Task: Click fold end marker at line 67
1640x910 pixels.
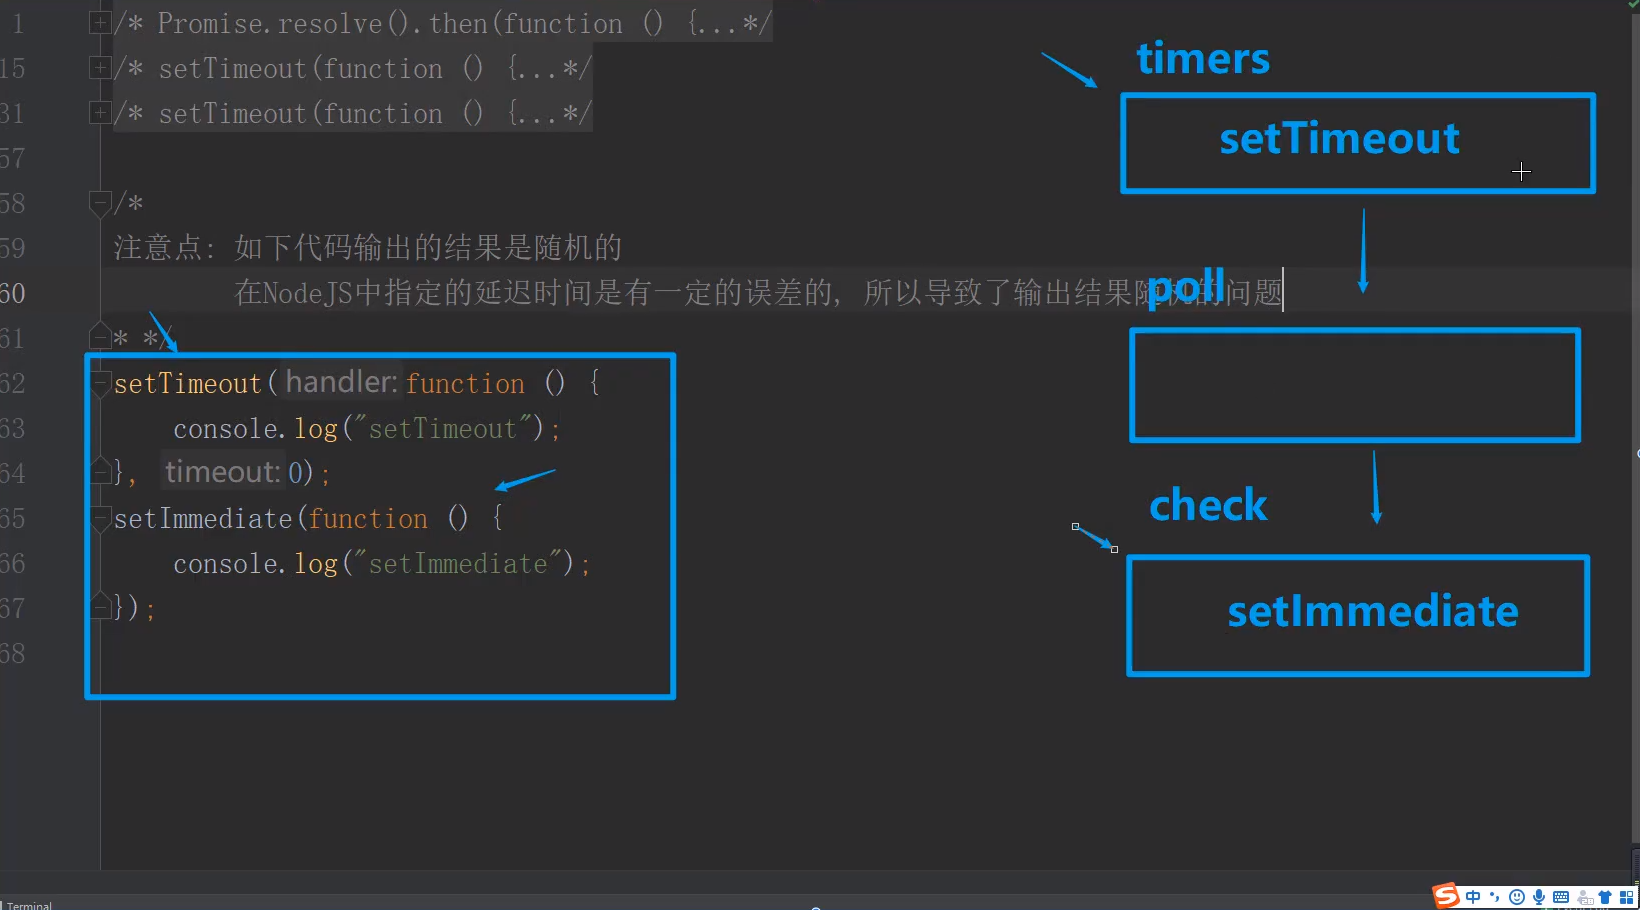Action: 100,605
